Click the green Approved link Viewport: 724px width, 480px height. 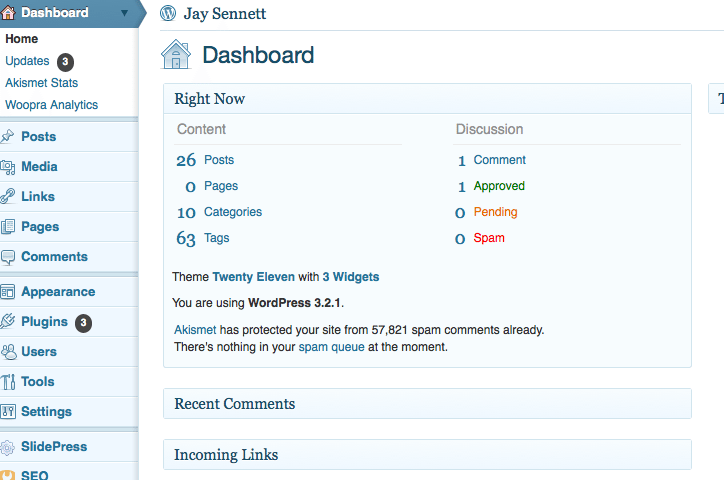pyautogui.click(x=499, y=186)
